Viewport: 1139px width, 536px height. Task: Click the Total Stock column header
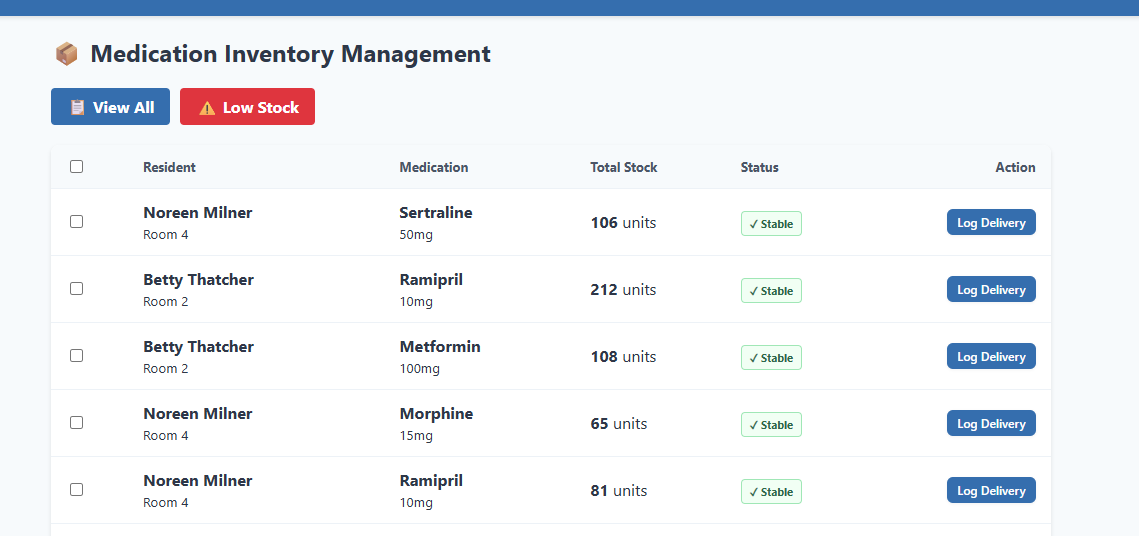(x=623, y=167)
